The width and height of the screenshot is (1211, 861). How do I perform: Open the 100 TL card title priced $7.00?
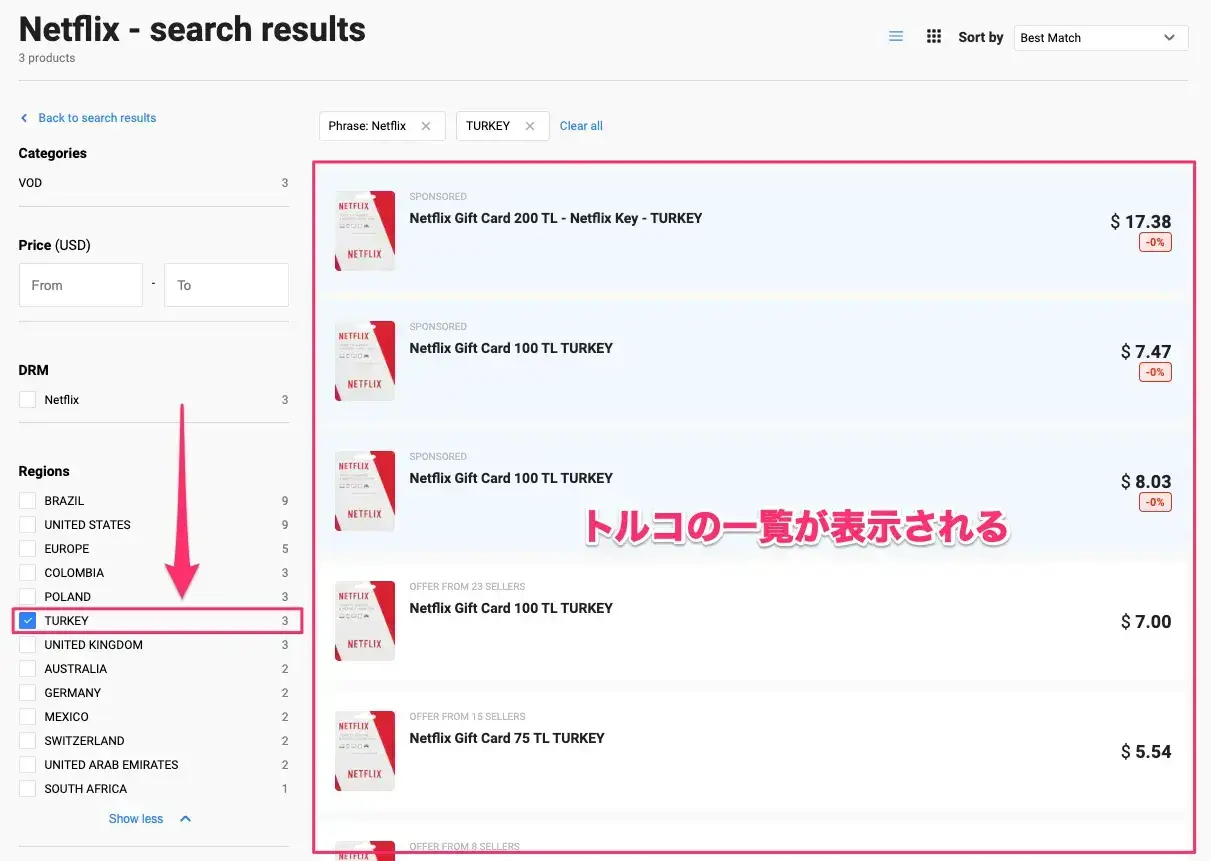[x=511, y=608]
